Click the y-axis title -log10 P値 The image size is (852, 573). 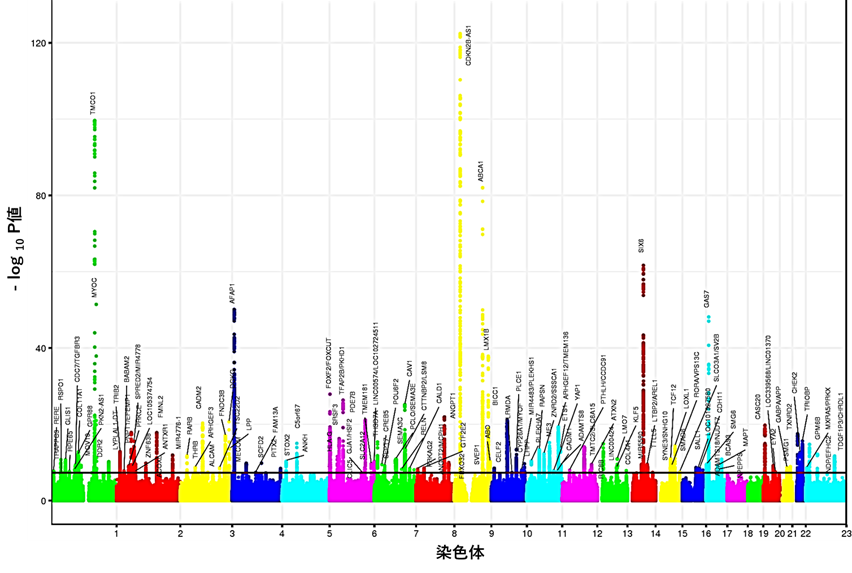15,248
